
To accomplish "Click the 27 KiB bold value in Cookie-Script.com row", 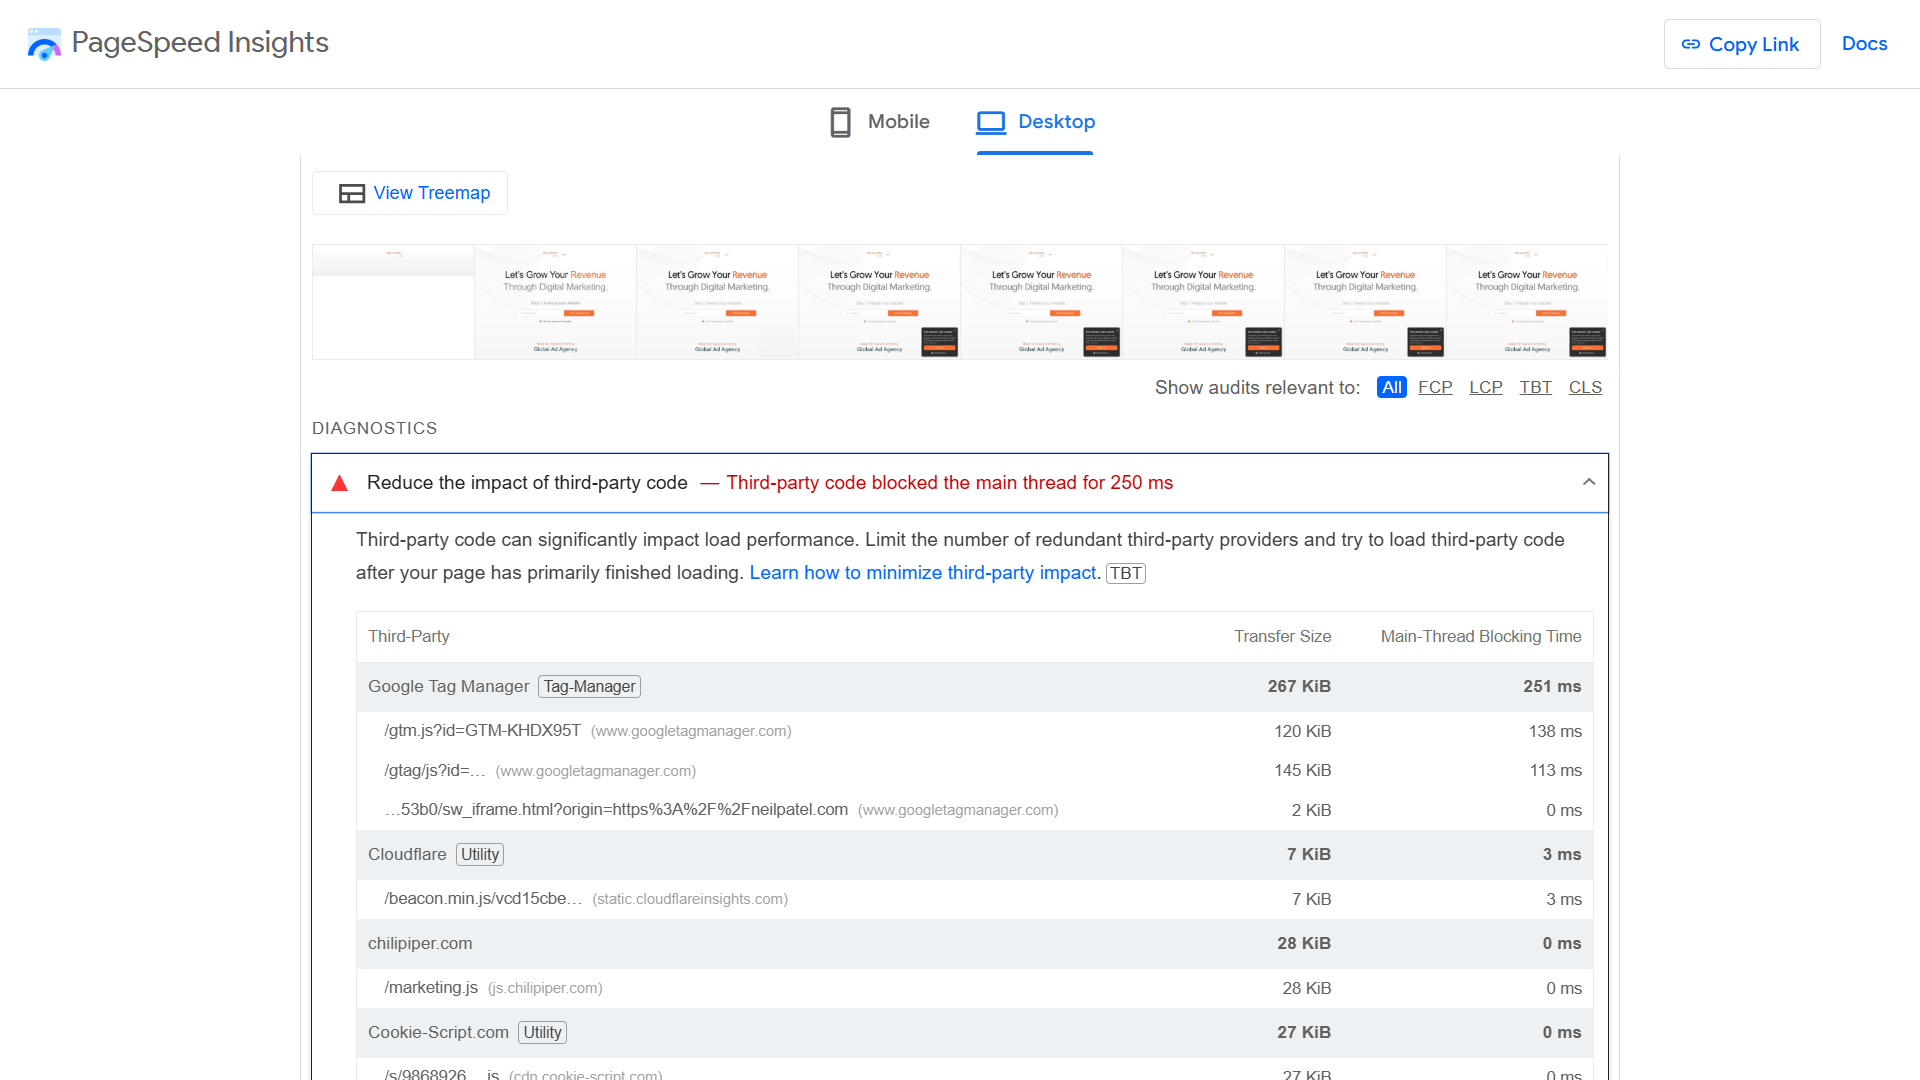I will 1304,1032.
